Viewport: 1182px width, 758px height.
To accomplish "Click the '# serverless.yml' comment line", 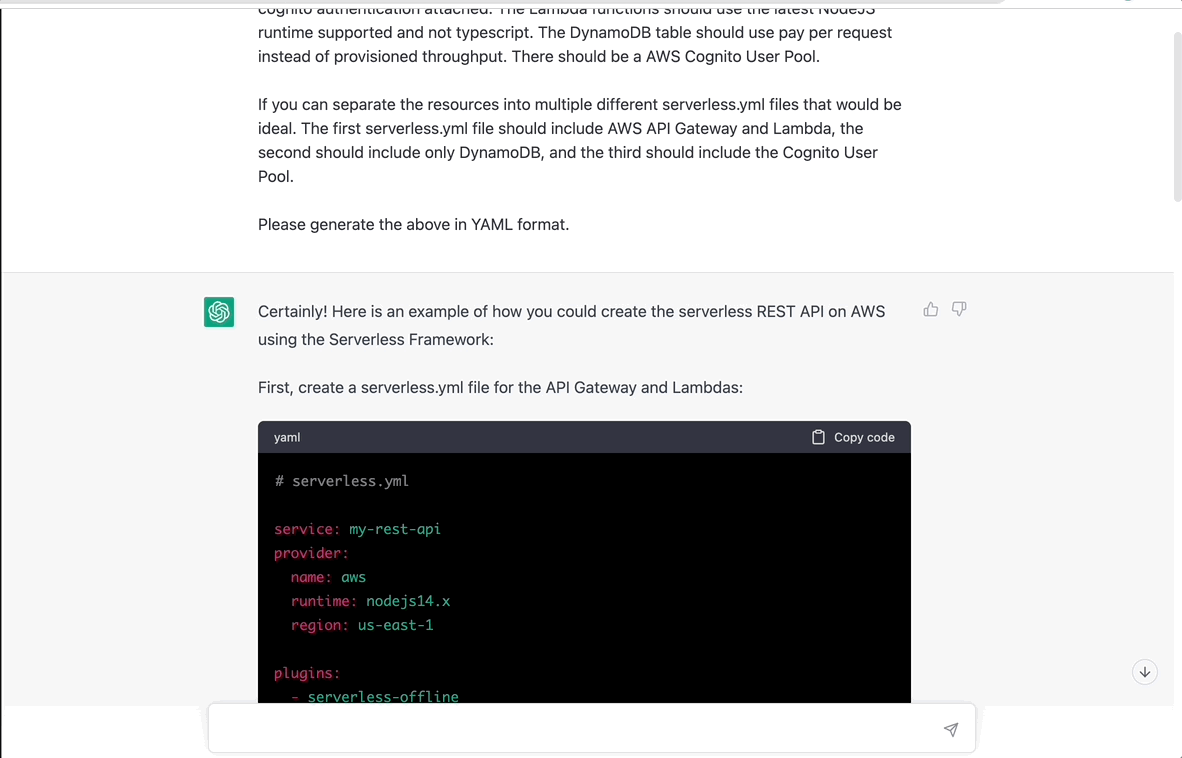I will tap(341, 481).
